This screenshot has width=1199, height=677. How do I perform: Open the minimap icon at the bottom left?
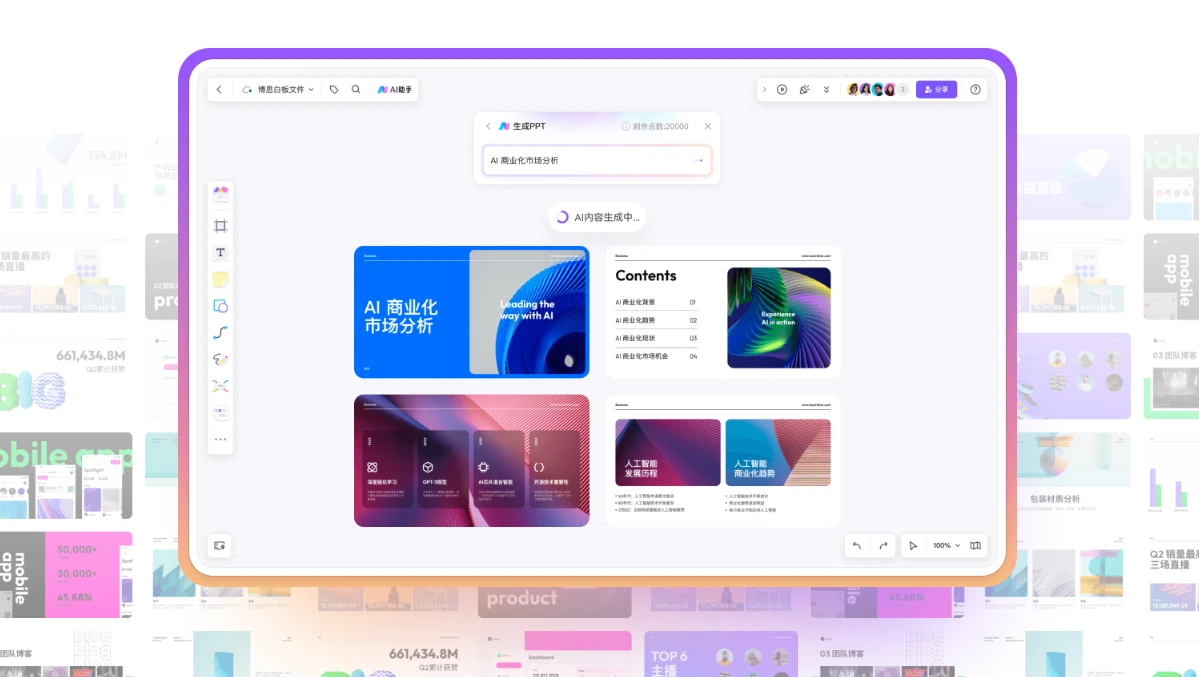point(220,545)
